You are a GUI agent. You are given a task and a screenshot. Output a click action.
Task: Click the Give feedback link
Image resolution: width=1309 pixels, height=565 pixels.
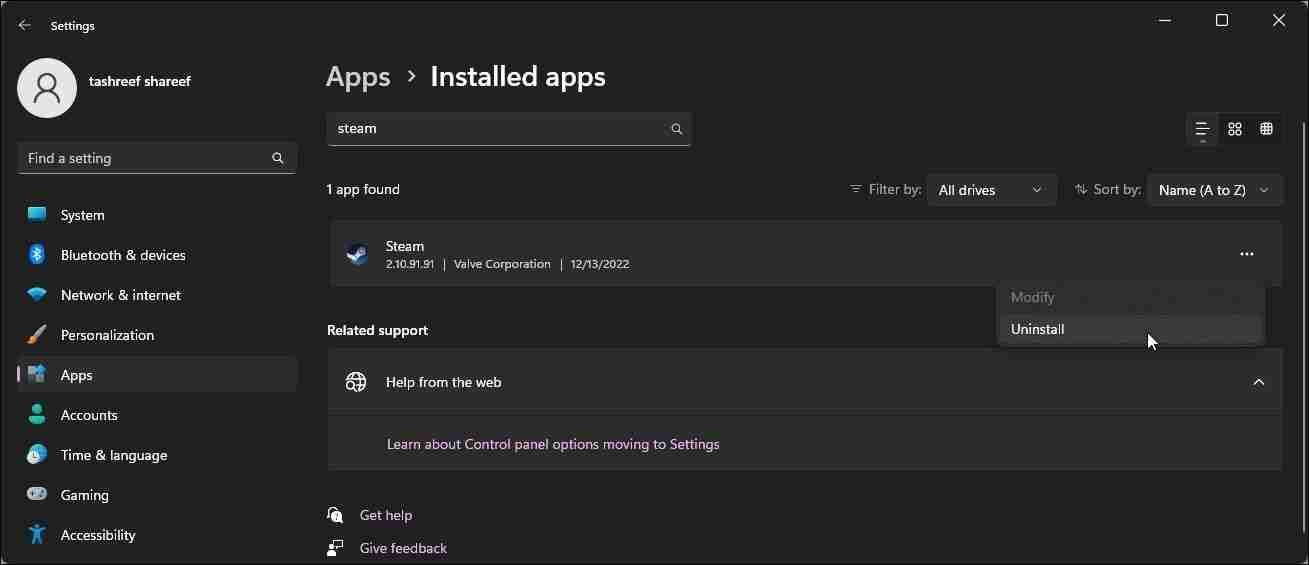[x=403, y=548]
